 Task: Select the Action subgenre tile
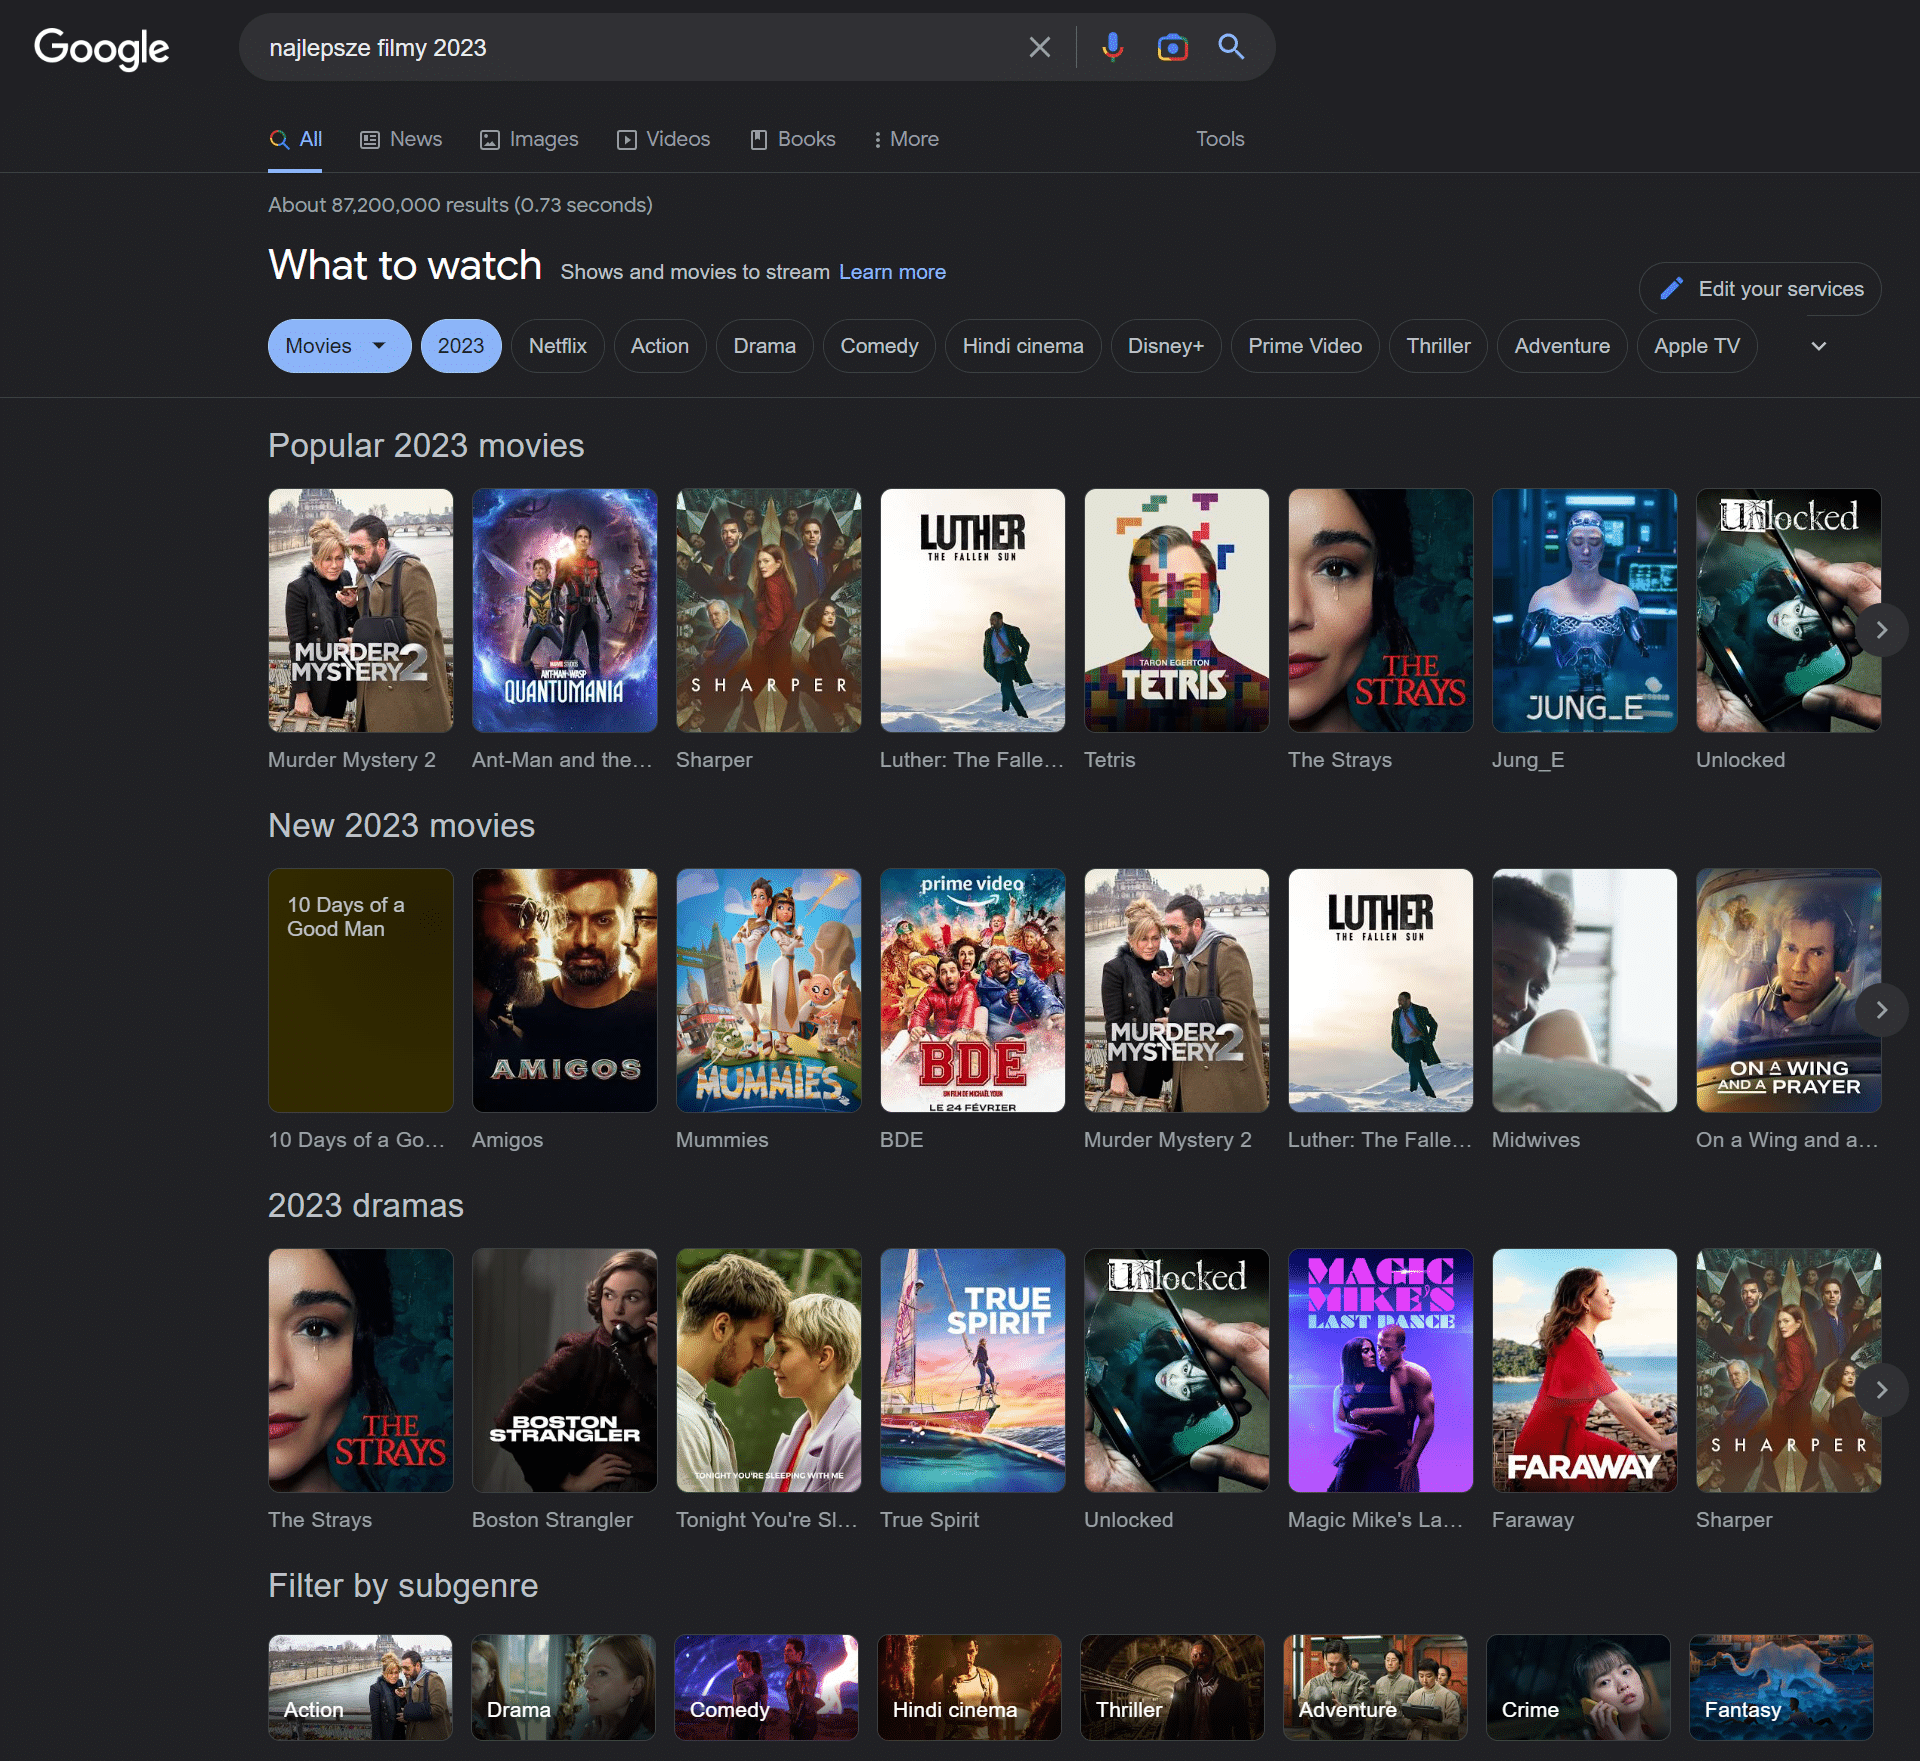(x=361, y=1687)
